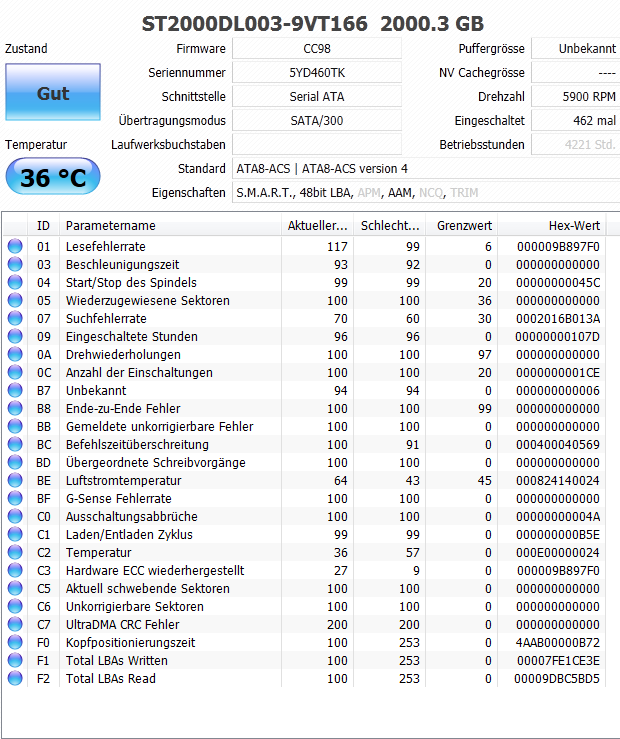
Task: Click the empty Laufwerksbuchstaben field
Action: click(x=317, y=145)
